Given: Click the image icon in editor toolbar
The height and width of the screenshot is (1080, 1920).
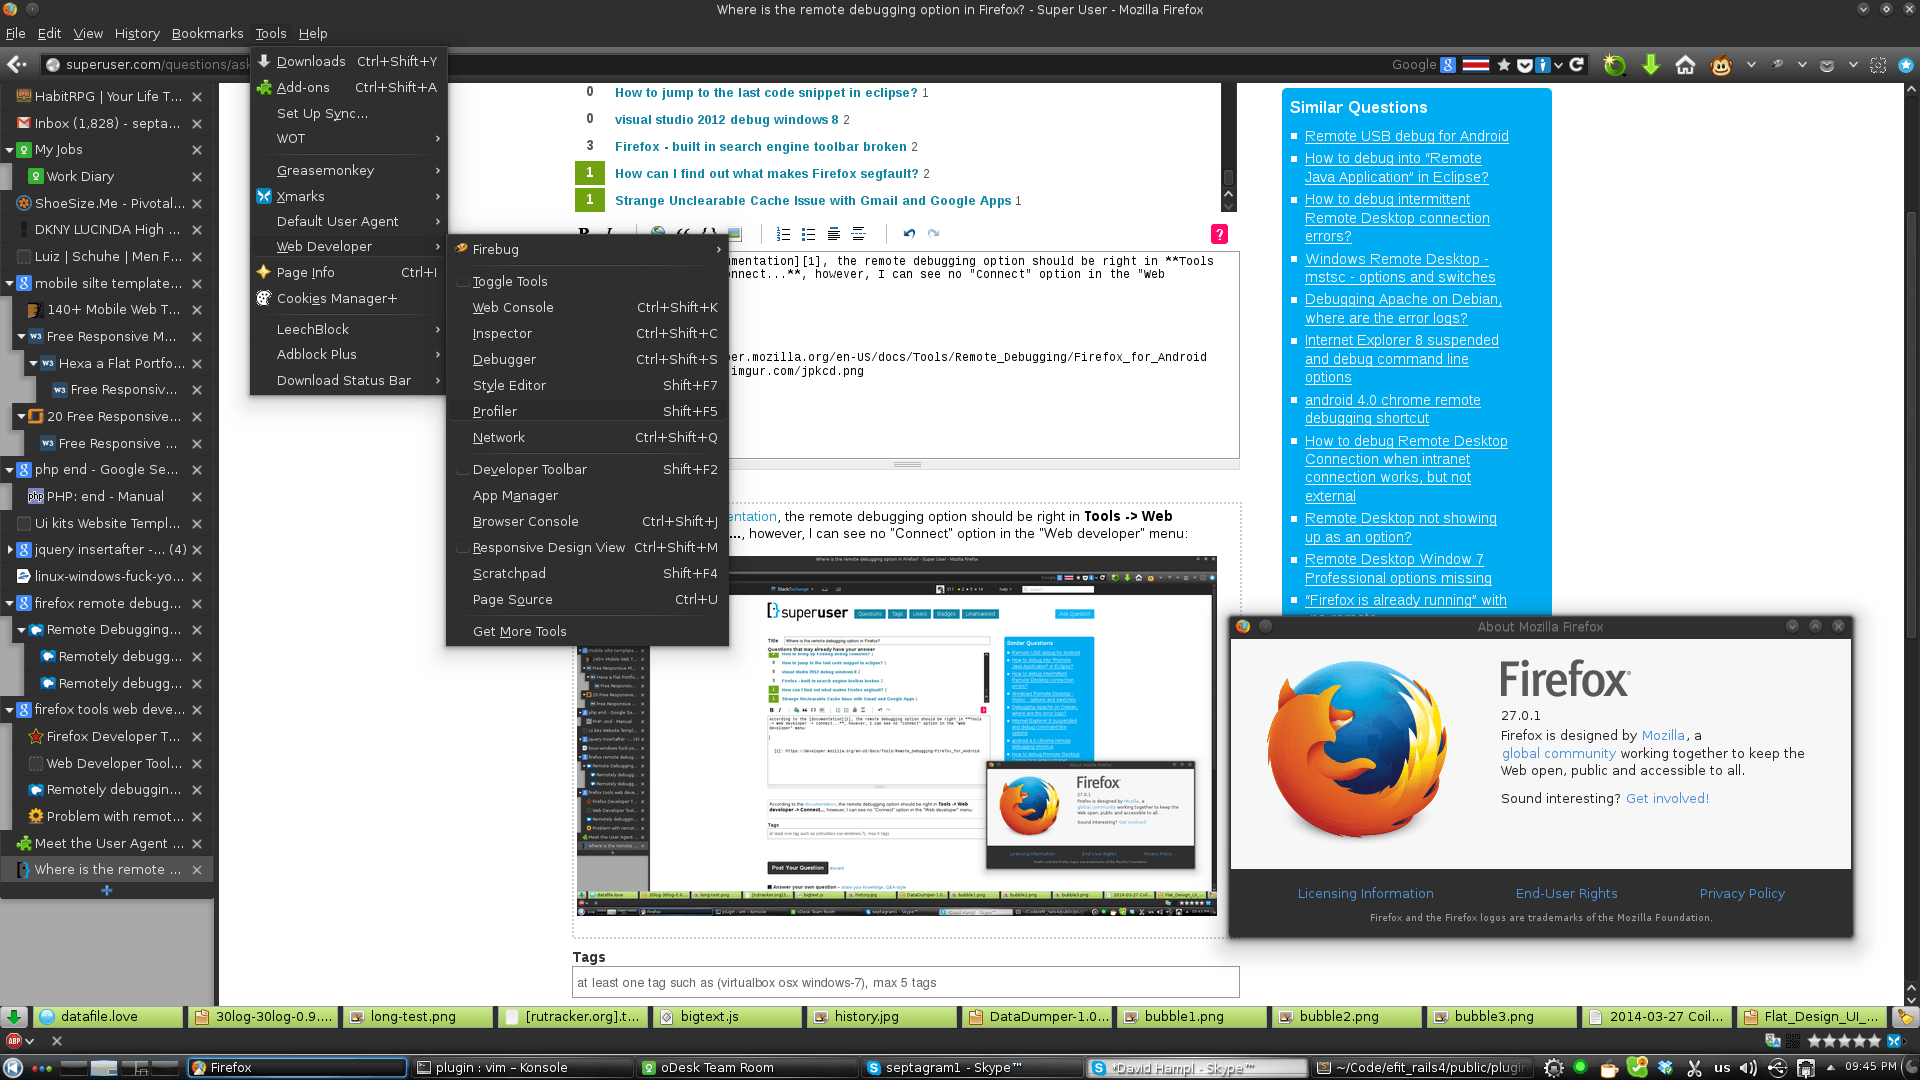Looking at the screenshot, I should [x=734, y=234].
